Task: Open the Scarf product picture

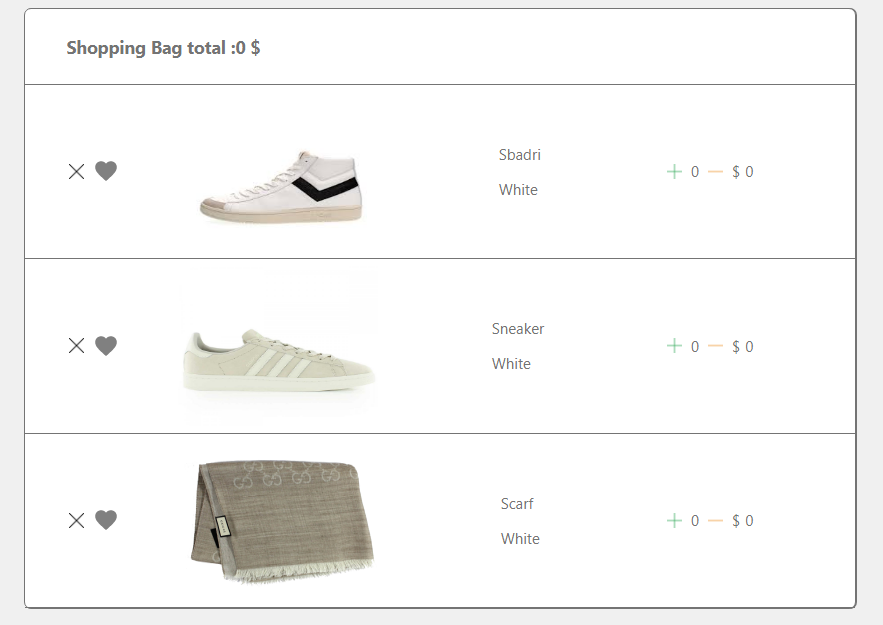Action: tap(280, 520)
